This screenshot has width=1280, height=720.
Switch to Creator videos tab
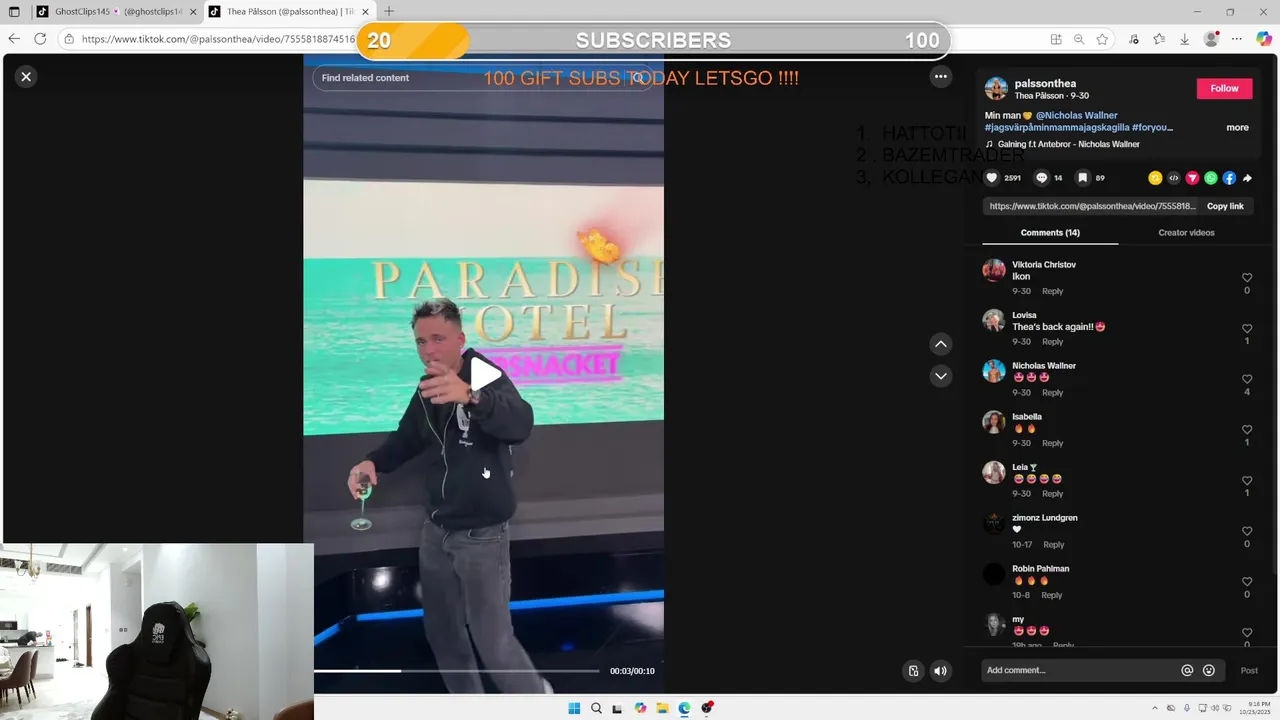pyautogui.click(x=1186, y=233)
